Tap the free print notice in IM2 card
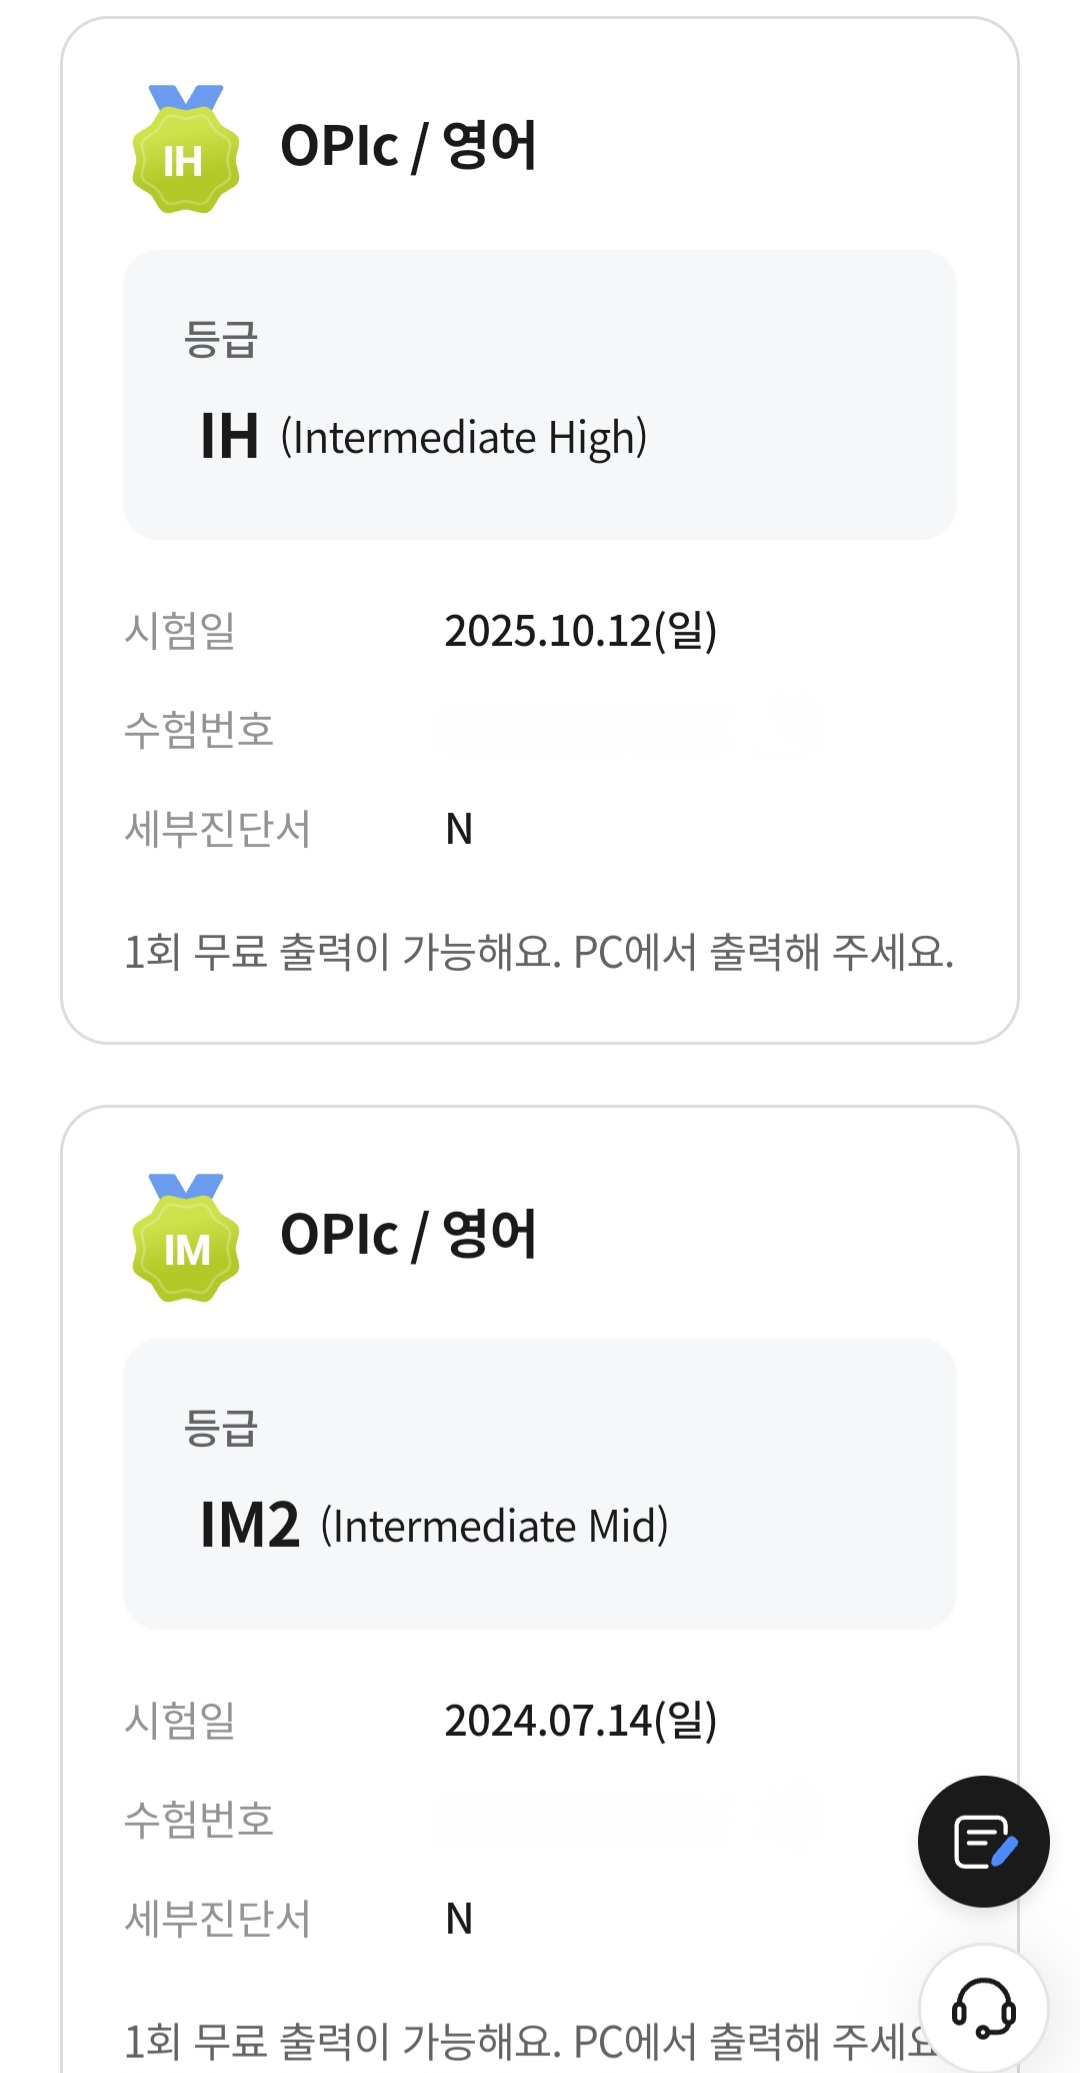The width and height of the screenshot is (1080, 2073). tap(520, 2041)
